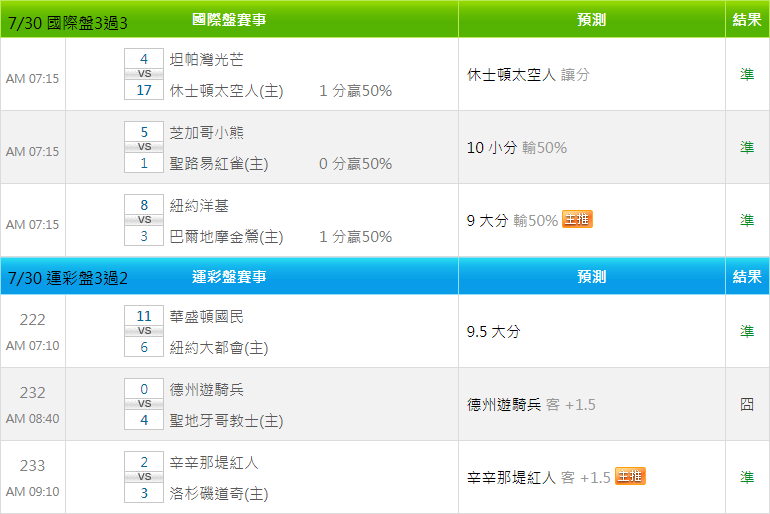Click result 準 for 紐約洋基 match
The height and width of the screenshot is (514, 770).
747,220
